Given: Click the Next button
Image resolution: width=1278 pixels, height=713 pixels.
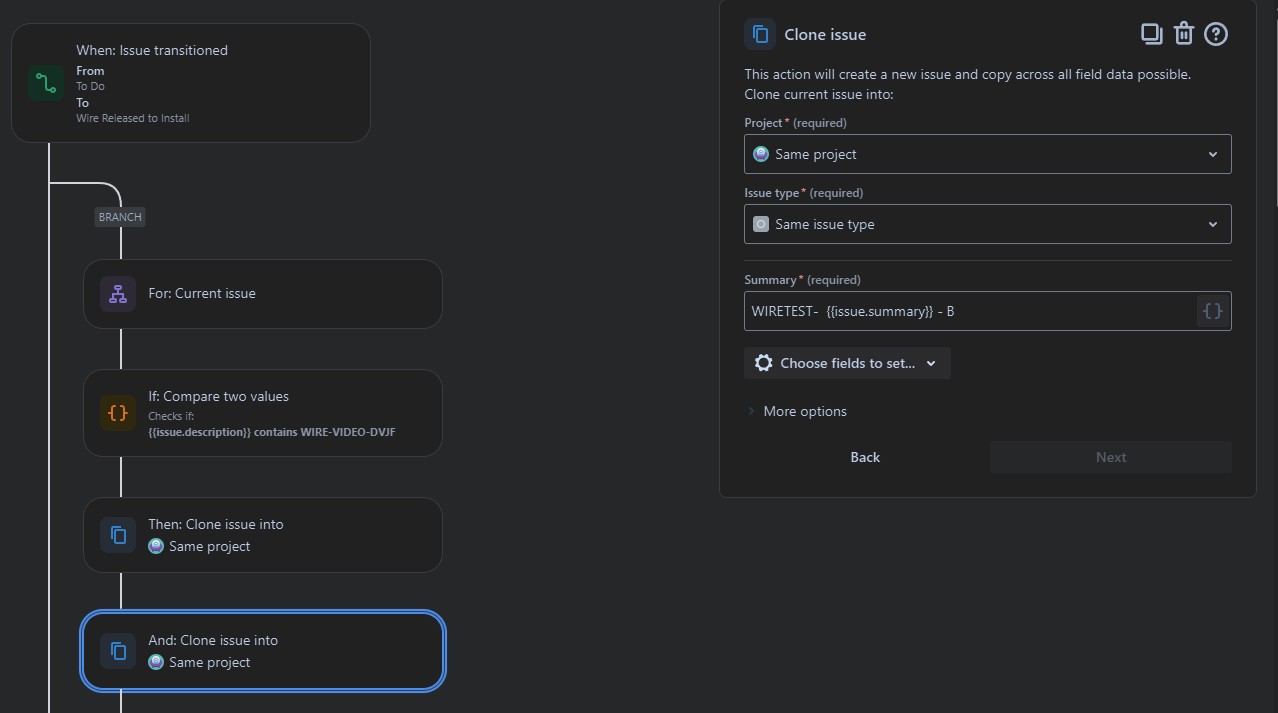Looking at the screenshot, I should [x=1110, y=457].
